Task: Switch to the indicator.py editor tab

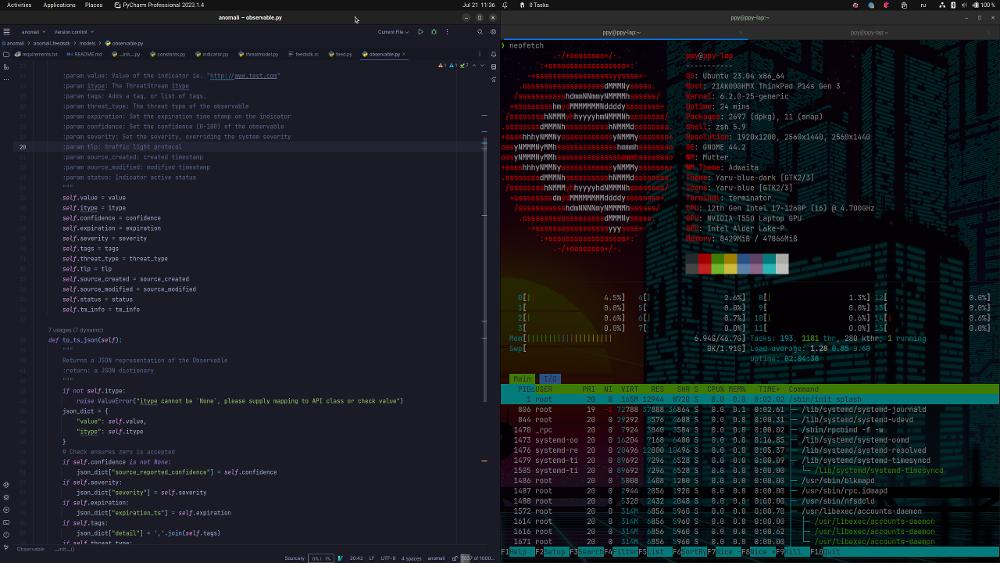Action: (x=212, y=54)
